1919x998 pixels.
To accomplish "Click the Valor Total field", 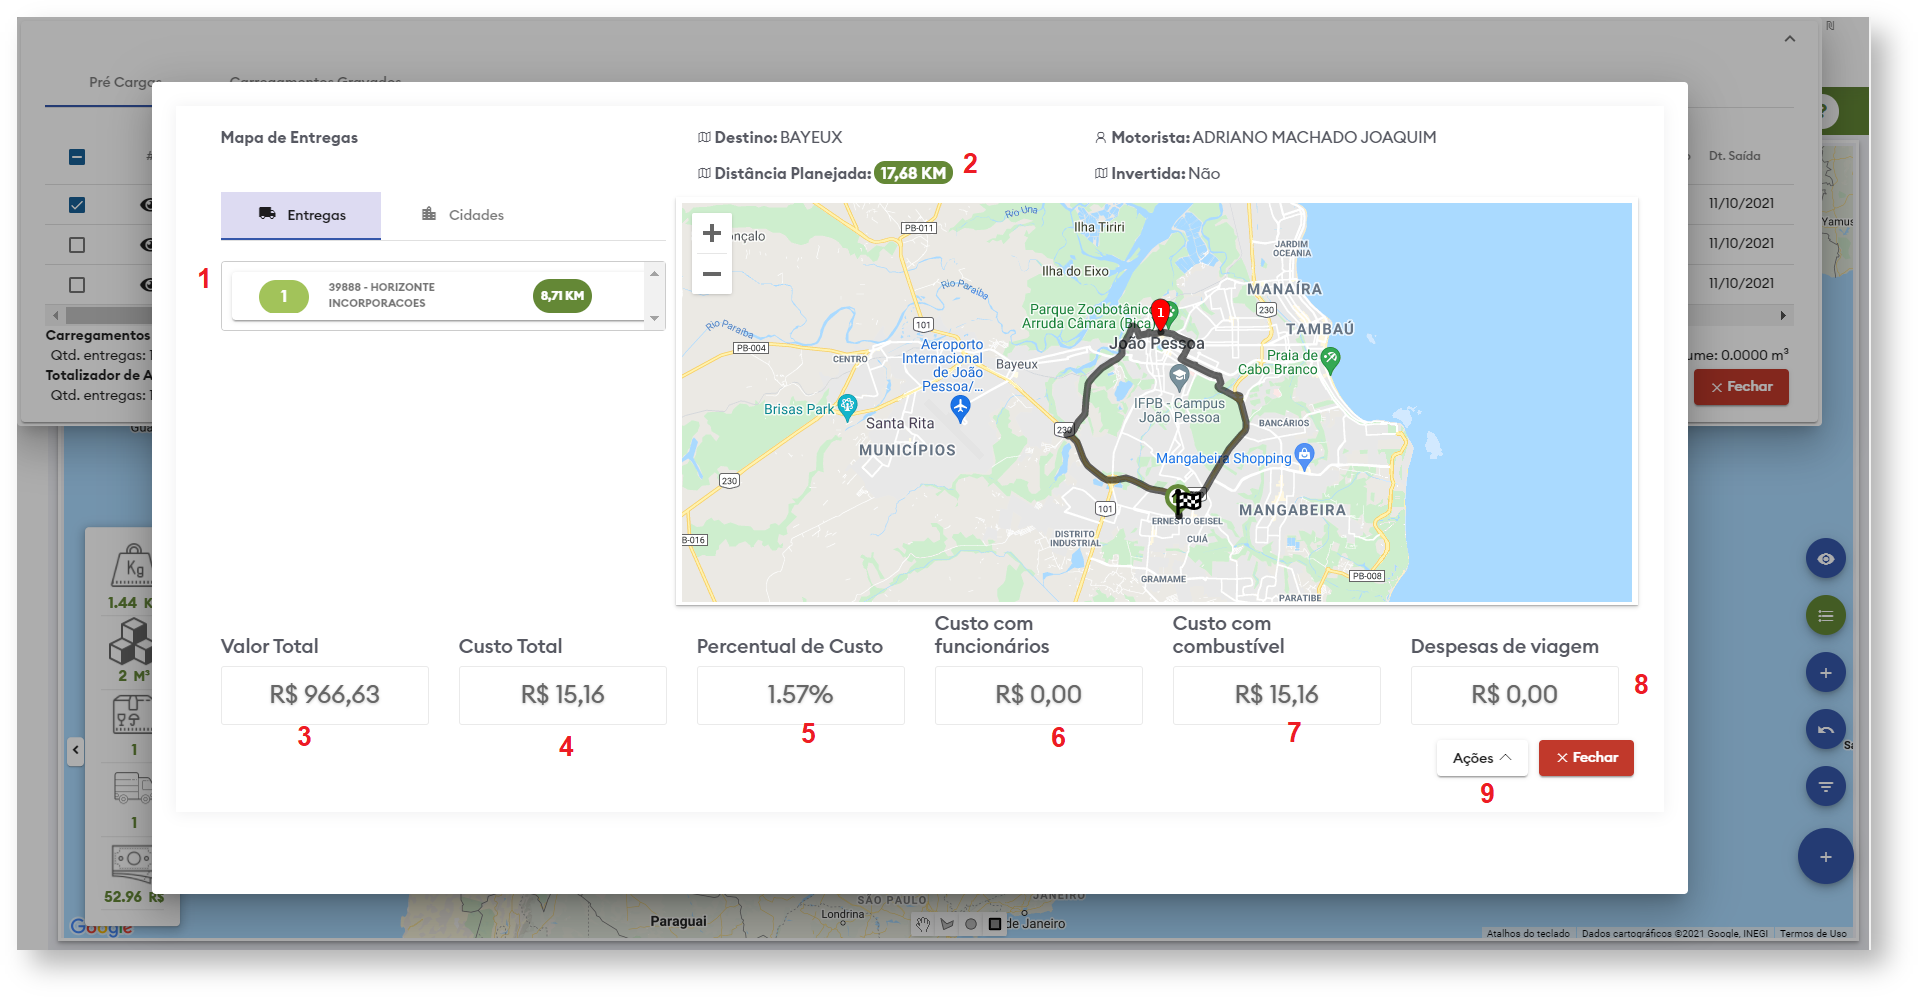I will tap(324, 695).
